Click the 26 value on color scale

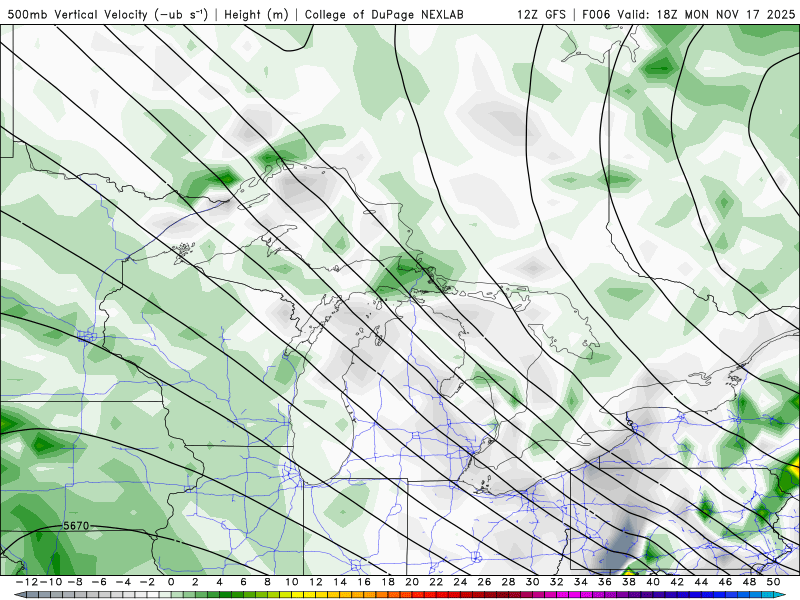(x=484, y=582)
